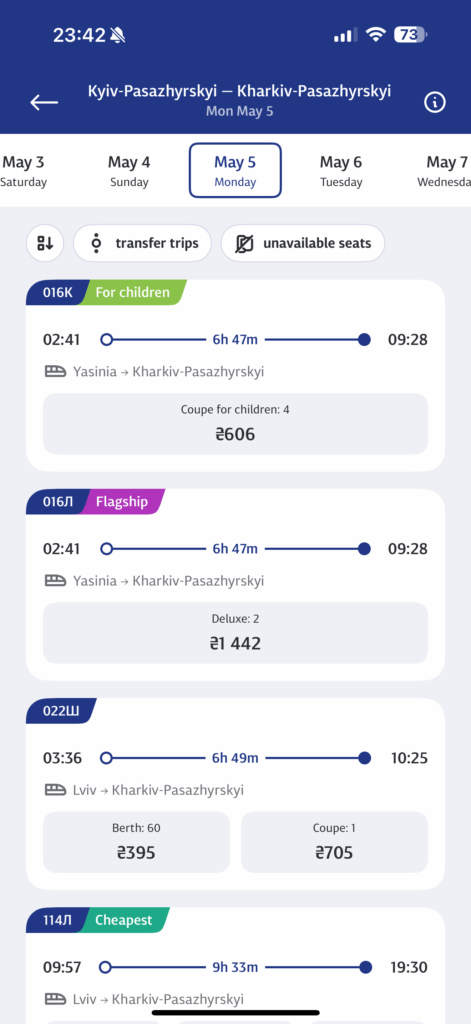Select the Coupe ₴705 option
471x1024 pixels.
pos(334,842)
